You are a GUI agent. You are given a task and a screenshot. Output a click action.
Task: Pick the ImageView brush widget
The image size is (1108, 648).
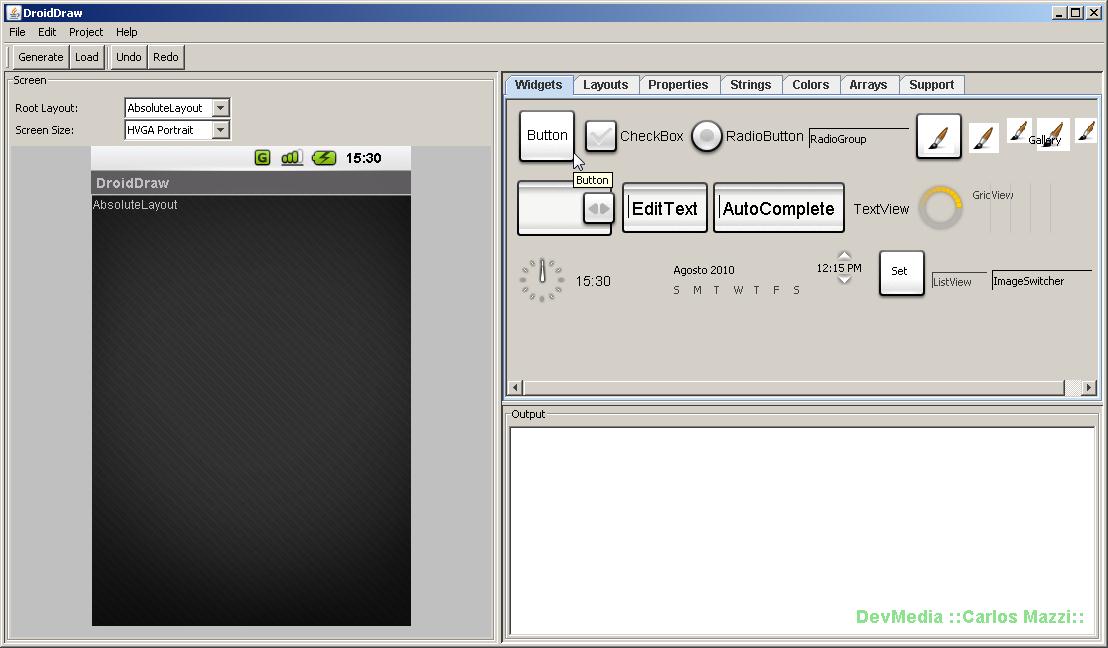click(984, 138)
